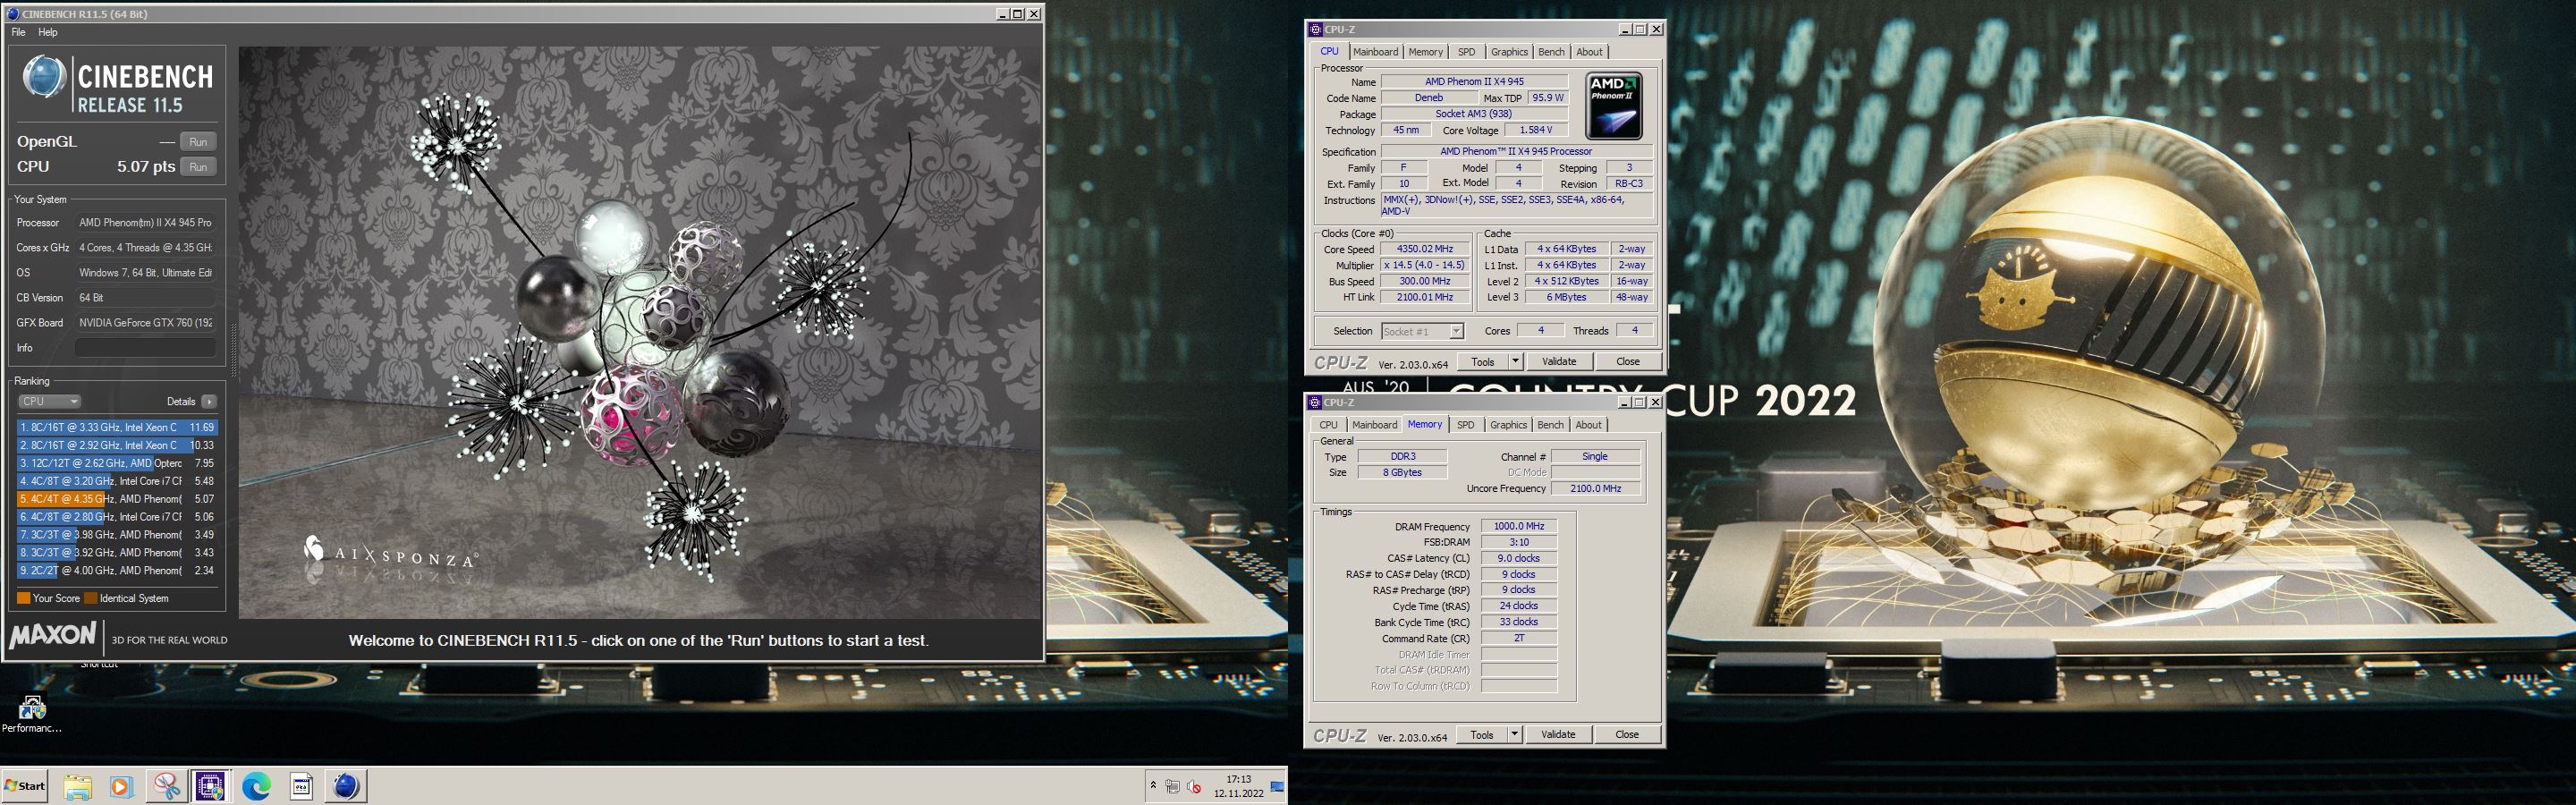The width and height of the screenshot is (2576, 805).
Task: Show hidden tray icons
Action: coord(1153,786)
